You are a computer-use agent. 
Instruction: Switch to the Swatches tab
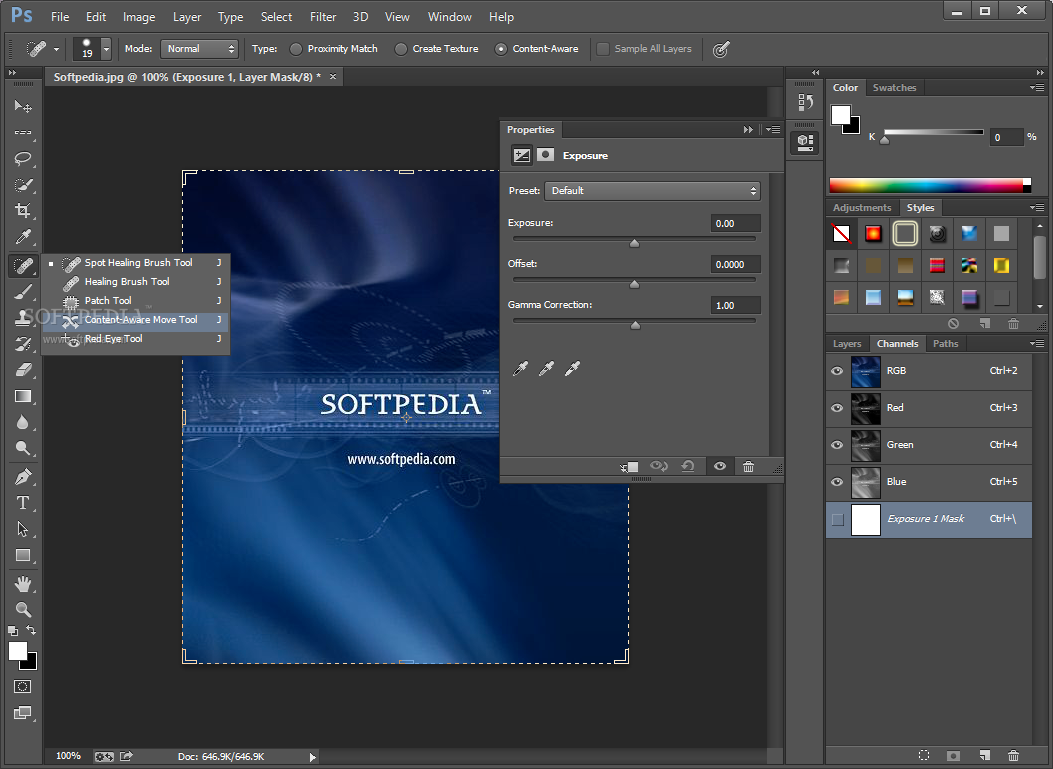point(894,87)
